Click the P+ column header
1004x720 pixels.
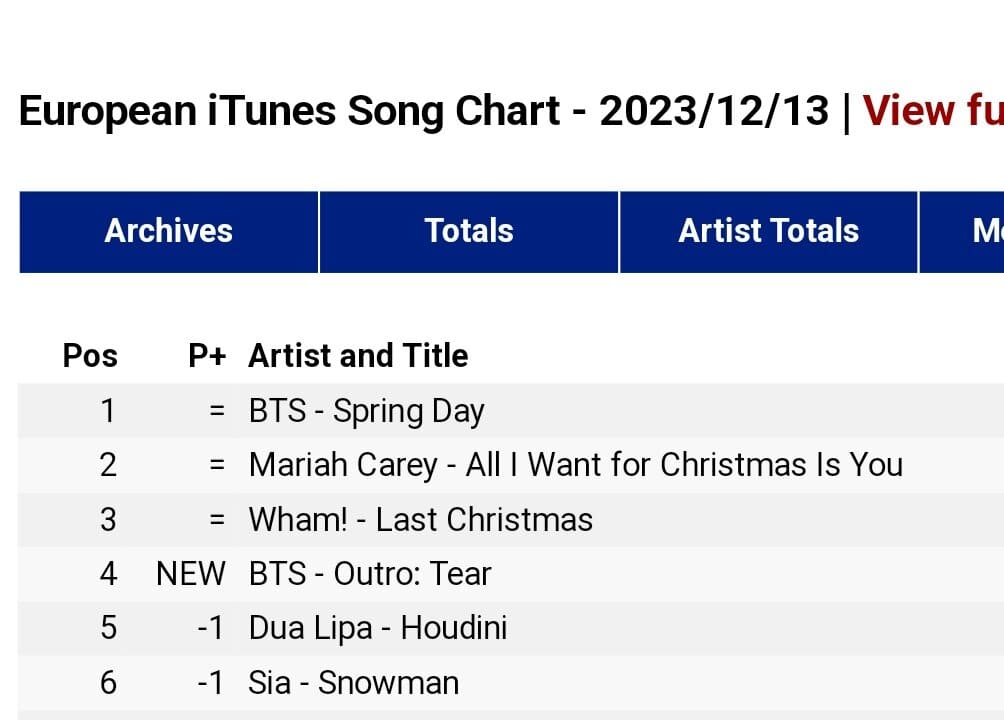(207, 355)
